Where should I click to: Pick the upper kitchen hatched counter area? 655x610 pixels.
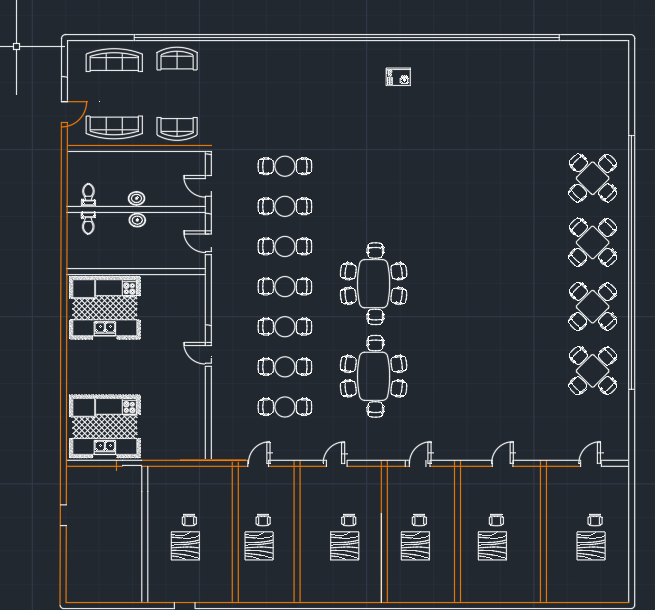coord(104,308)
